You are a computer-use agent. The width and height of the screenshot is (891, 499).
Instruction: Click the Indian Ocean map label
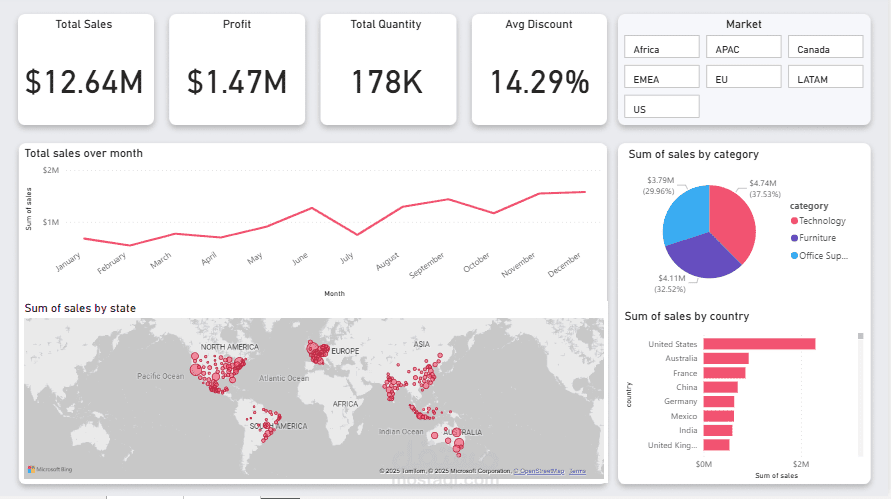click(401, 432)
